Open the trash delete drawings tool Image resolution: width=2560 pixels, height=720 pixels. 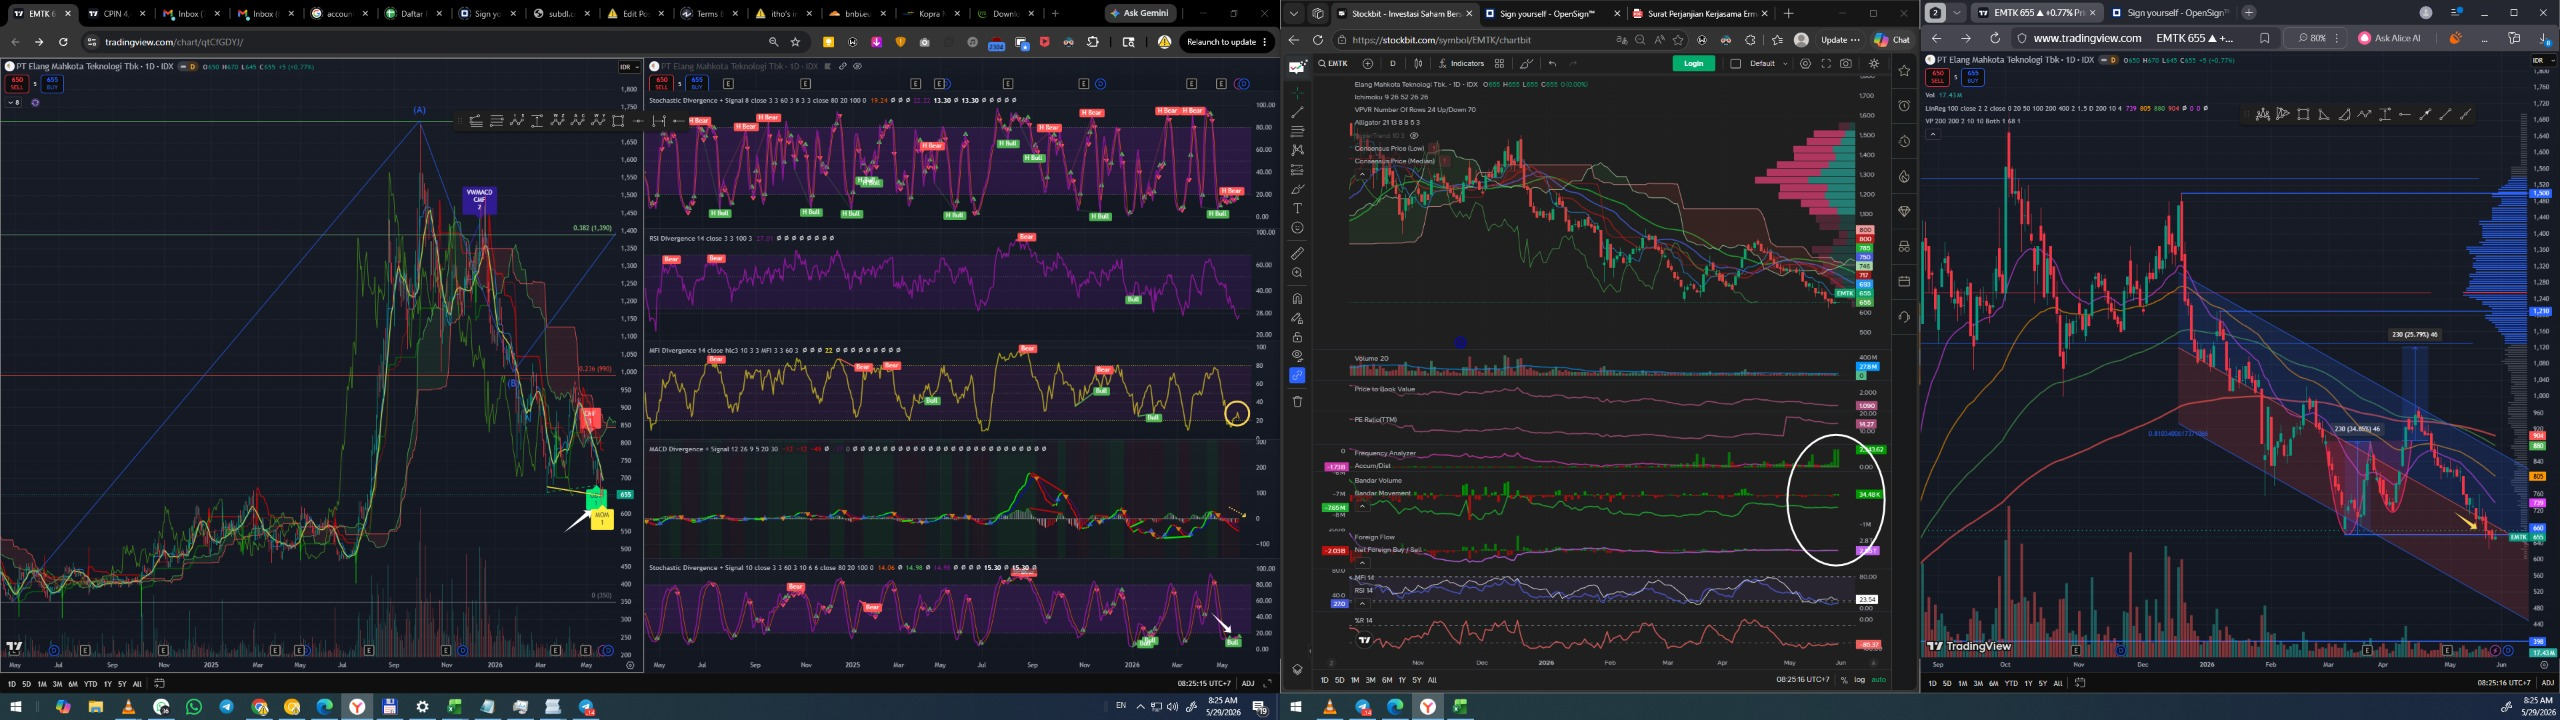click(x=1297, y=401)
